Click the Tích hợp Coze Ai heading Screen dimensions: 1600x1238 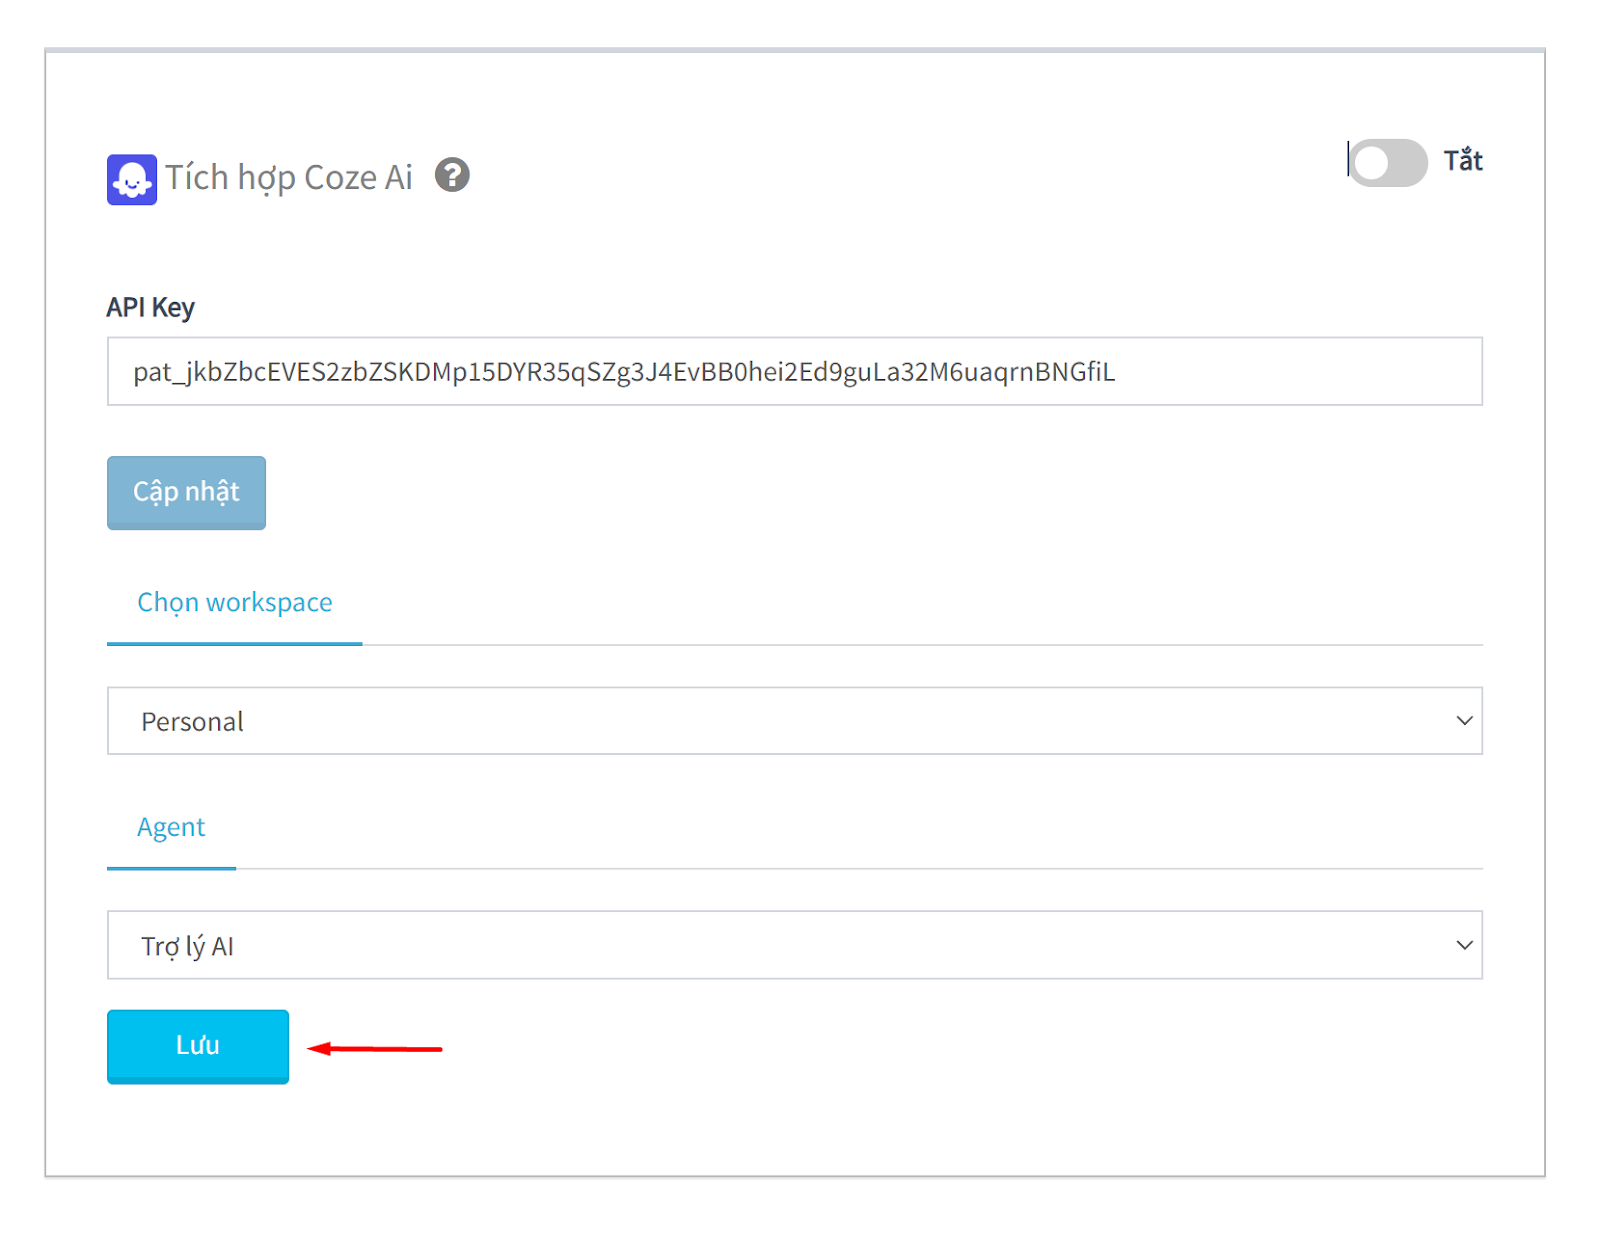click(x=289, y=177)
